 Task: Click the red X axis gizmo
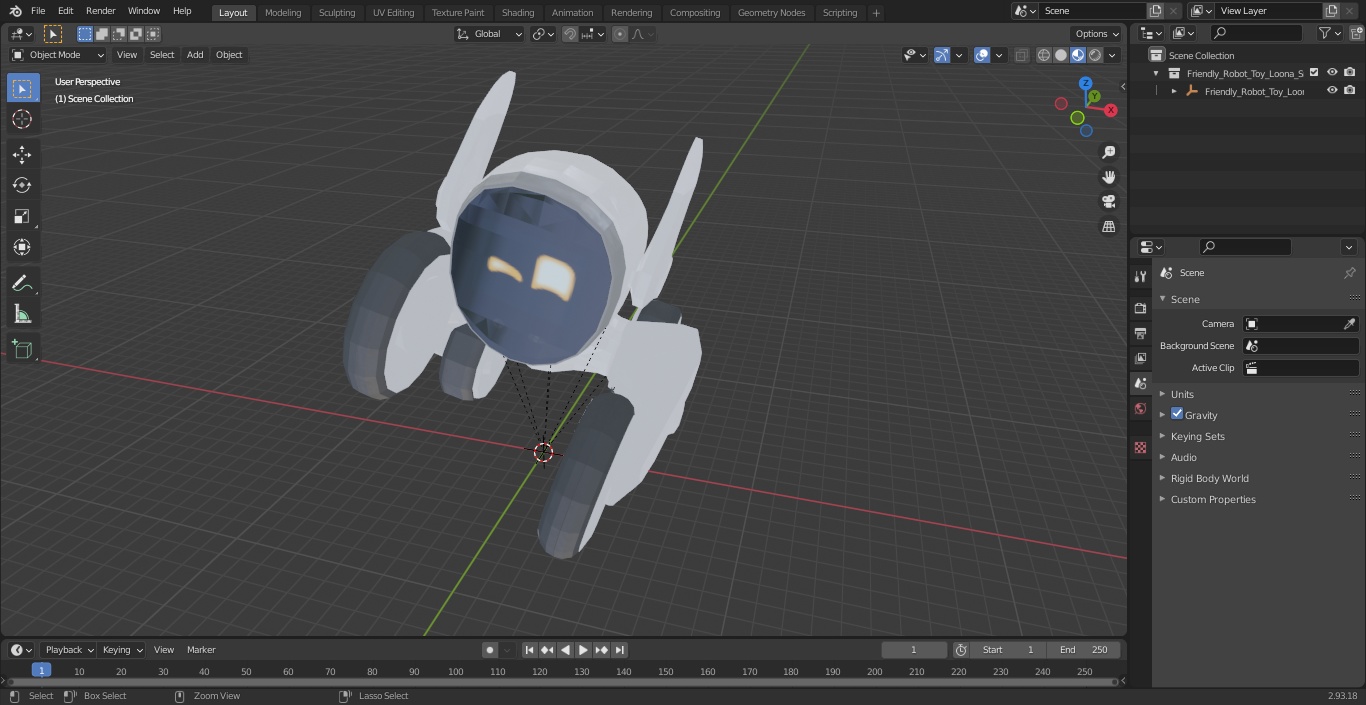coord(1110,110)
